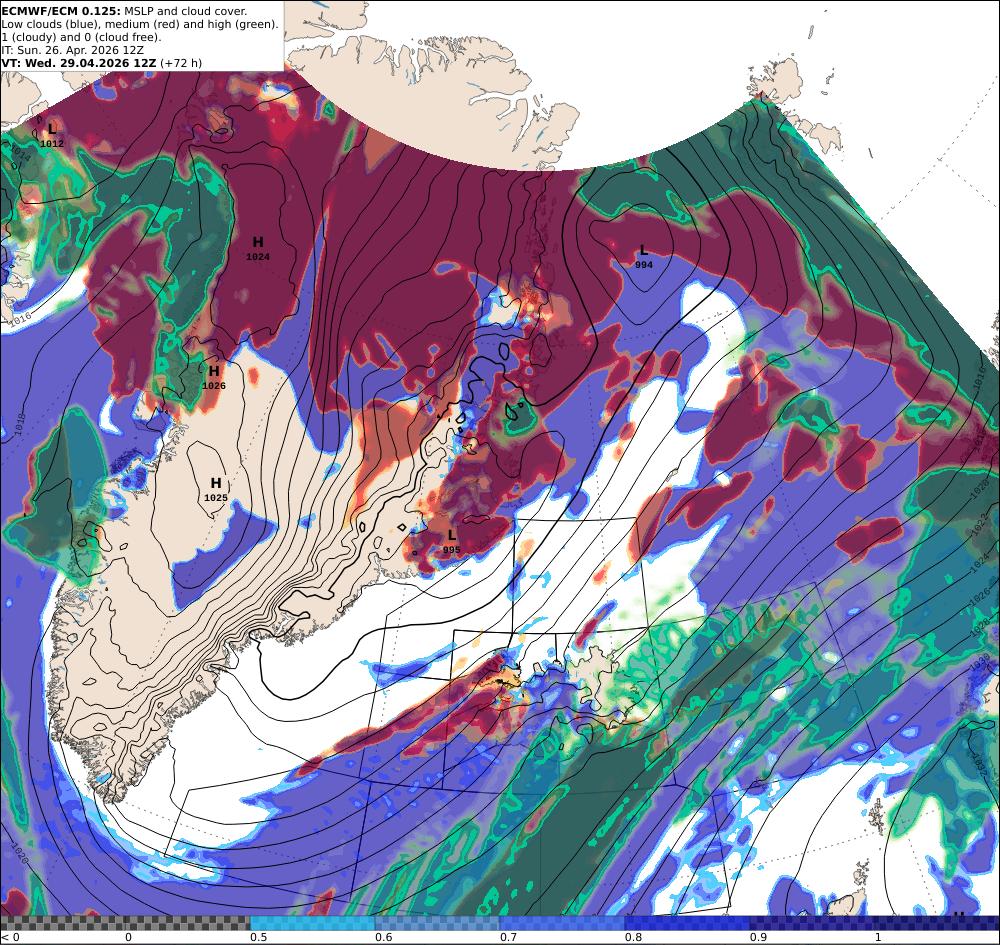Click the blue 0.7–0.8 colorbar segment

click(x=562, y=923)
